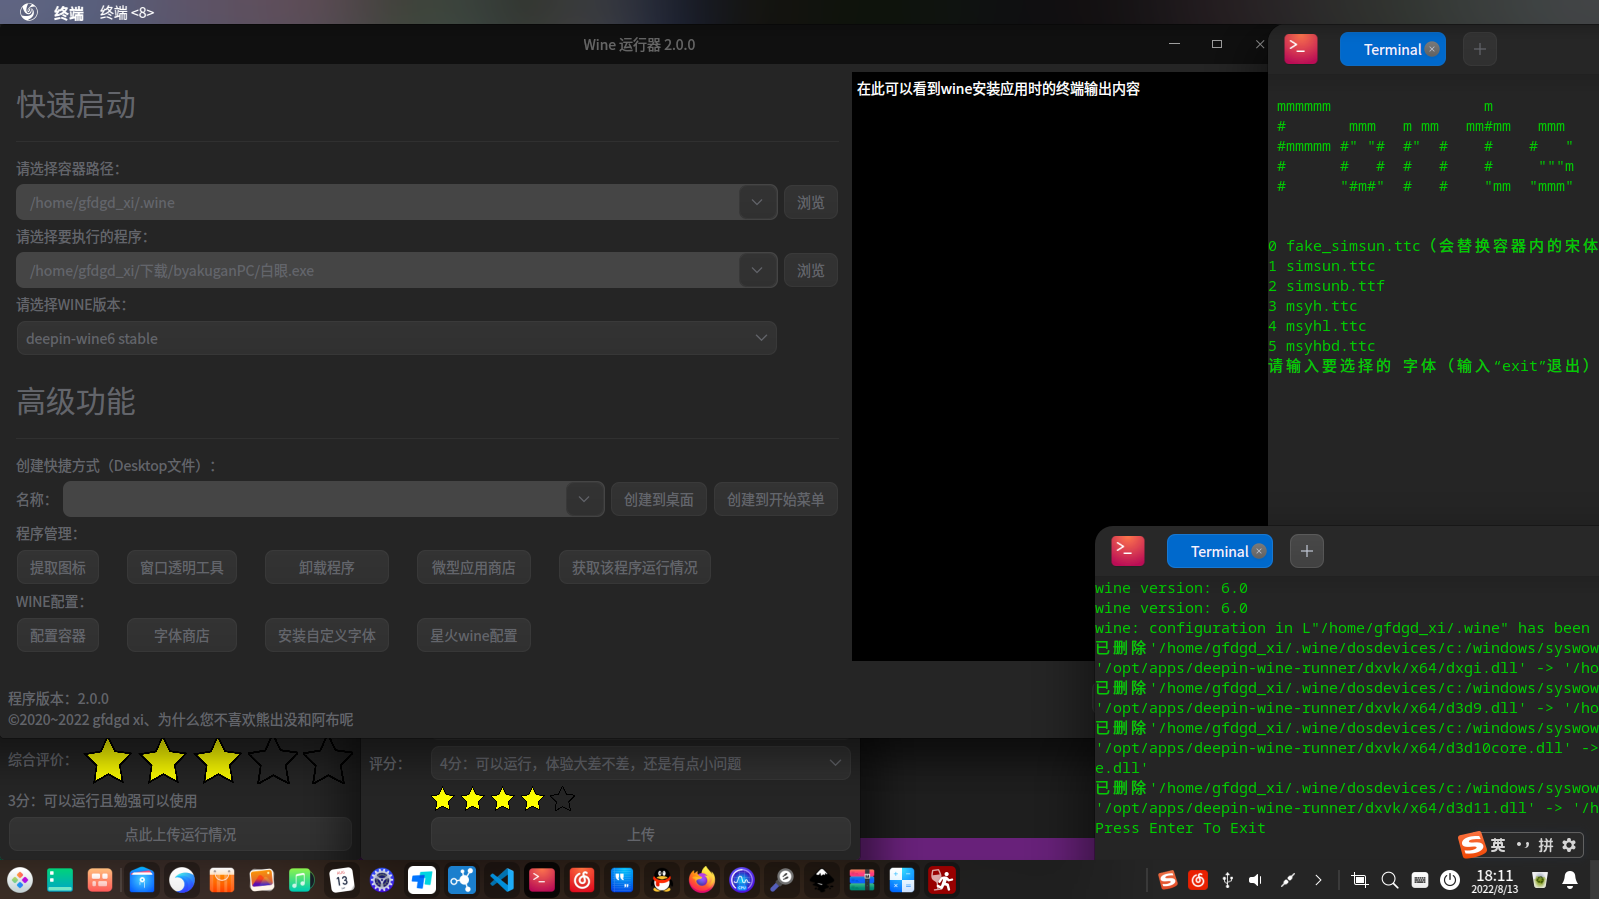Image resolution: width=1599 pixels, height=899 pixels.
Task: Open the trash bin in the taskbar
Action: point(1540,880)
